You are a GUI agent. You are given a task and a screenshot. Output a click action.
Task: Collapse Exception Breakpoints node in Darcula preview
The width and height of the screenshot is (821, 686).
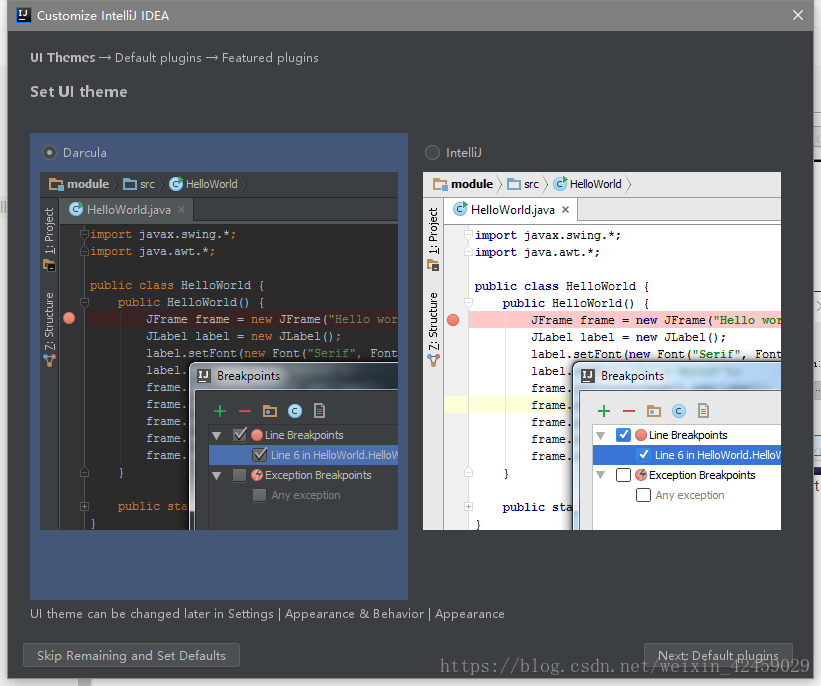217,475
